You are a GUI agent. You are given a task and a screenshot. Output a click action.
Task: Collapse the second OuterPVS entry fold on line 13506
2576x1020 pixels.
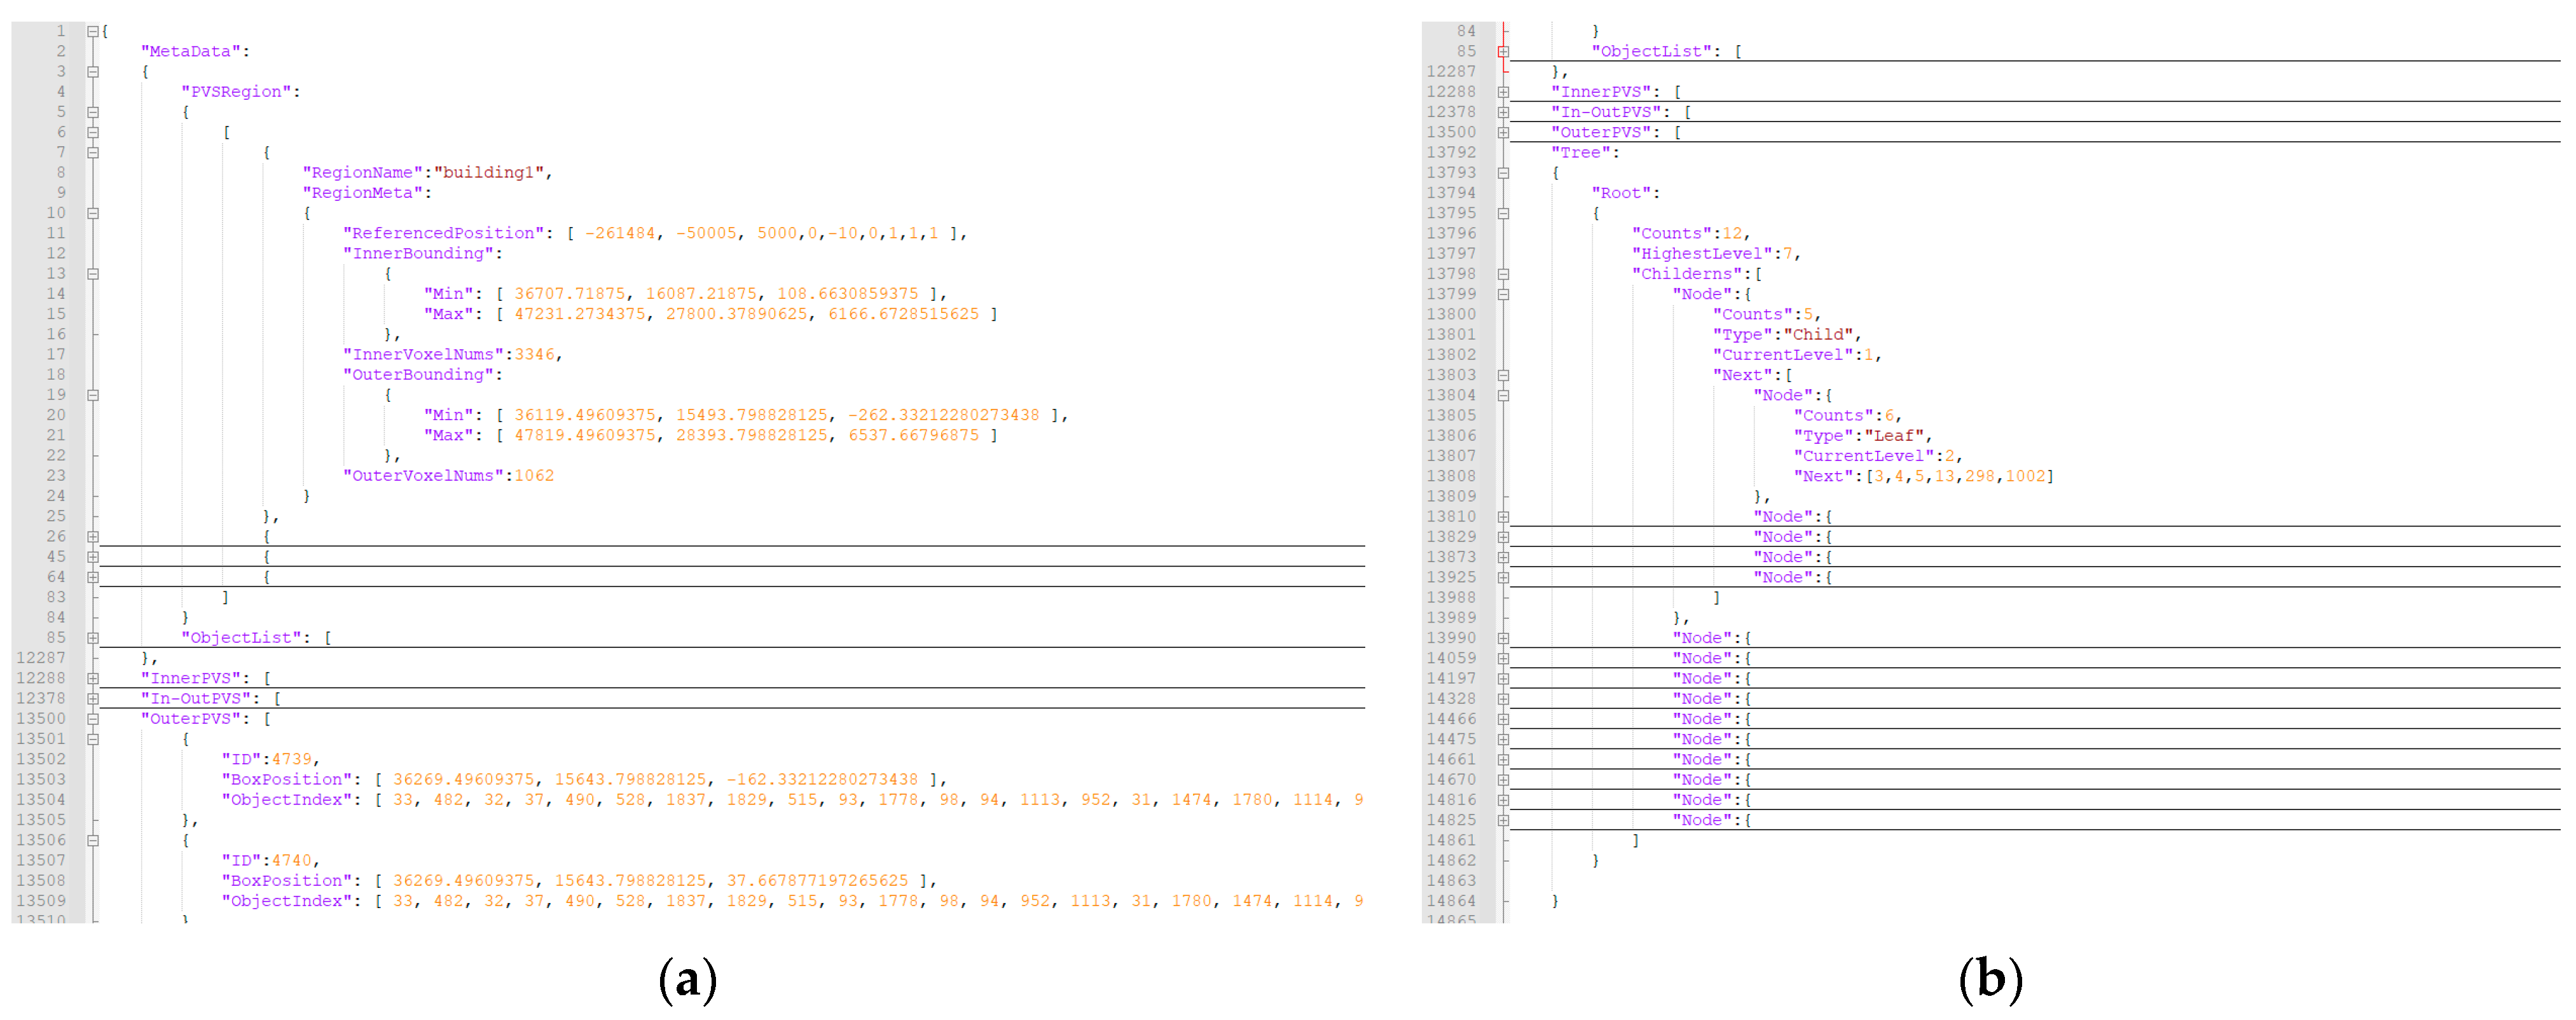tap(93, 840)
